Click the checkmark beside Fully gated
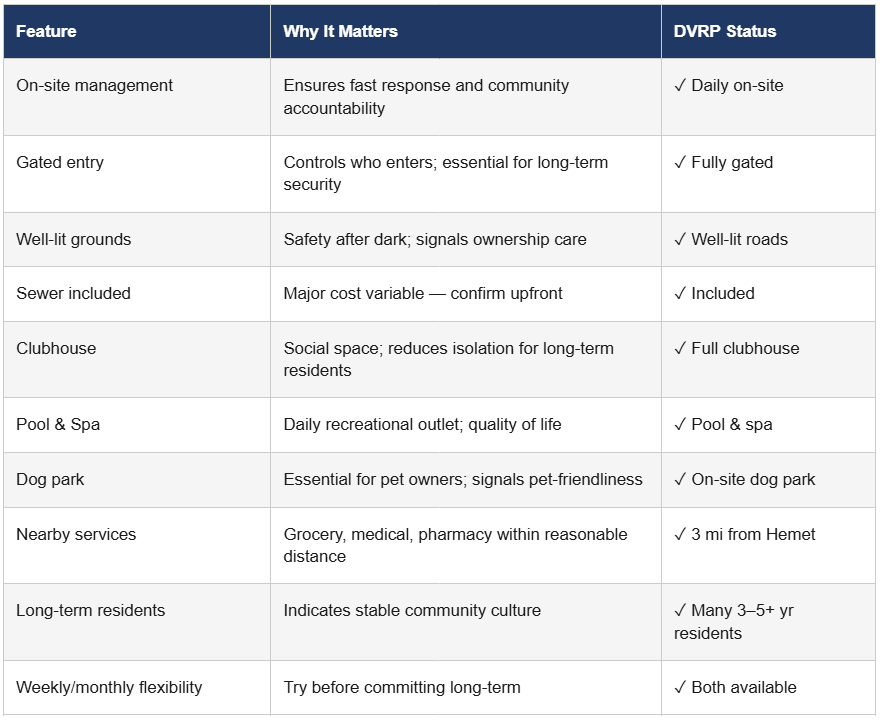Image resolution: width=880 pixels, height=720 pixels. pos(680,163)
